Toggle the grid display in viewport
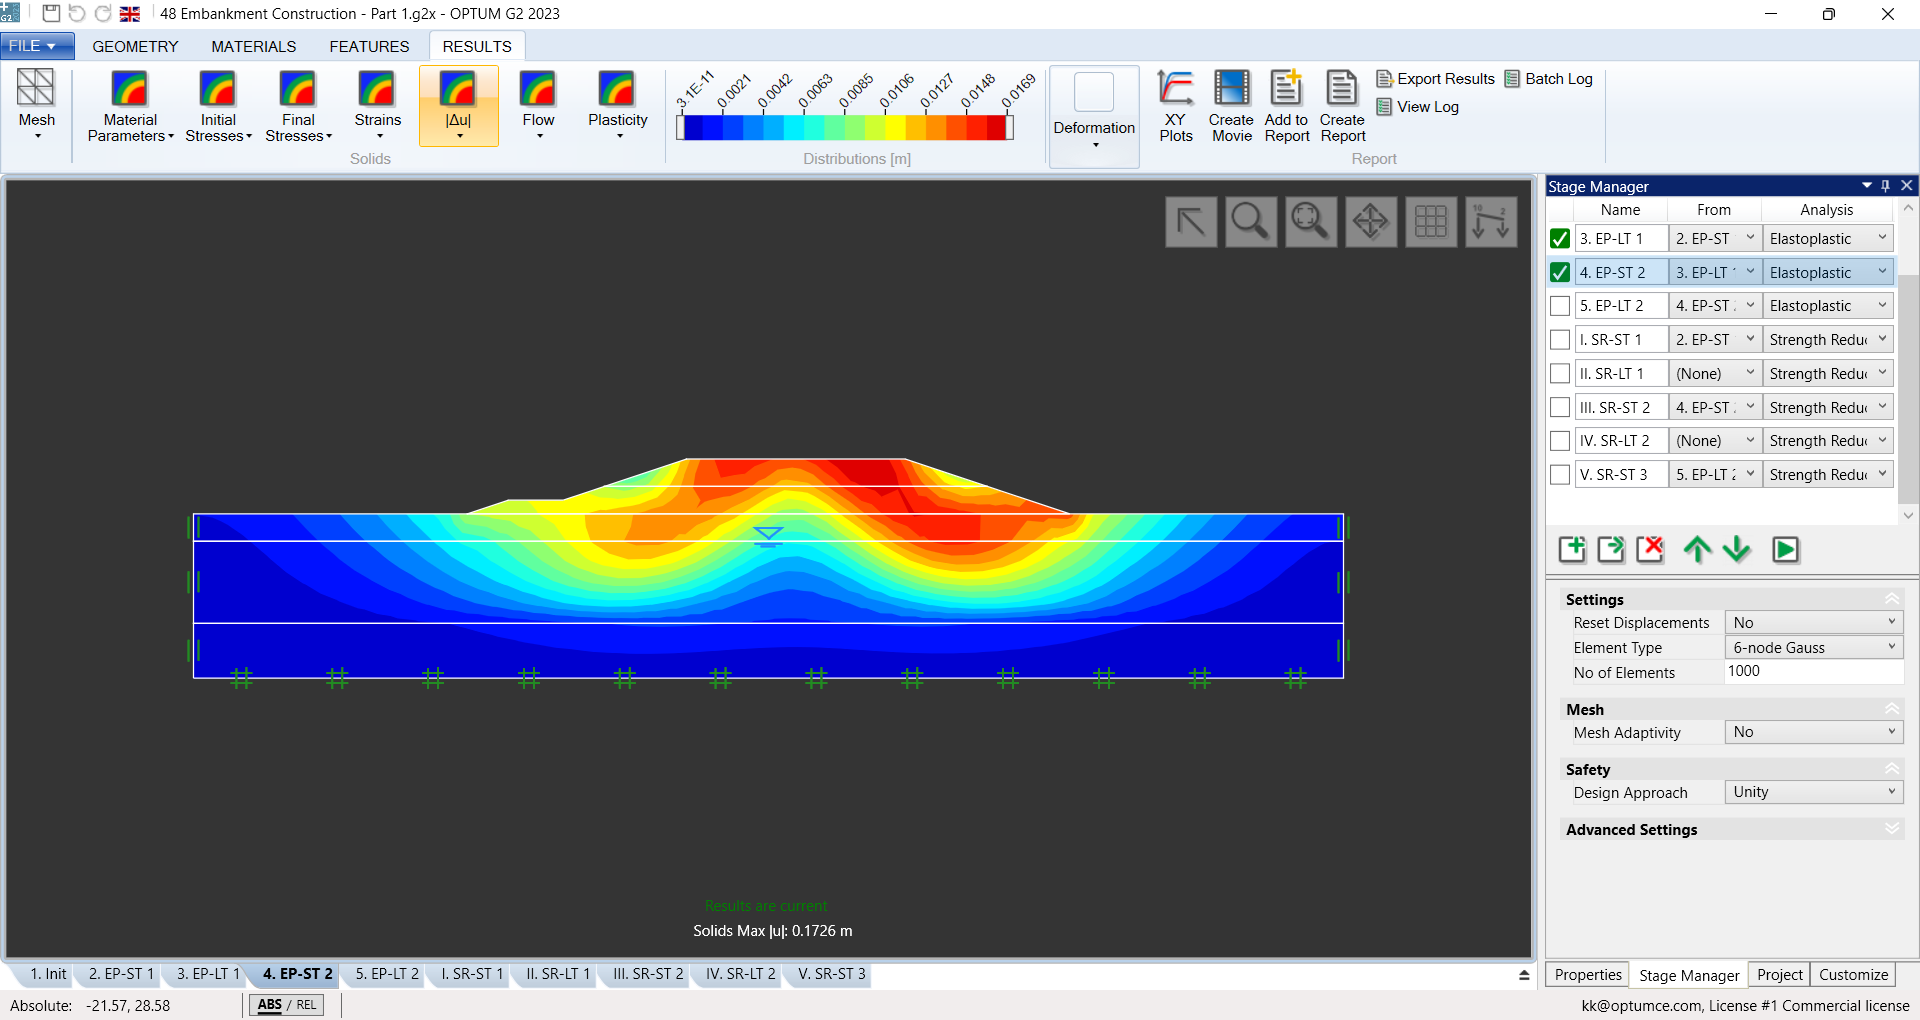The image size is (1920, 1020). tap(1431, 221)
